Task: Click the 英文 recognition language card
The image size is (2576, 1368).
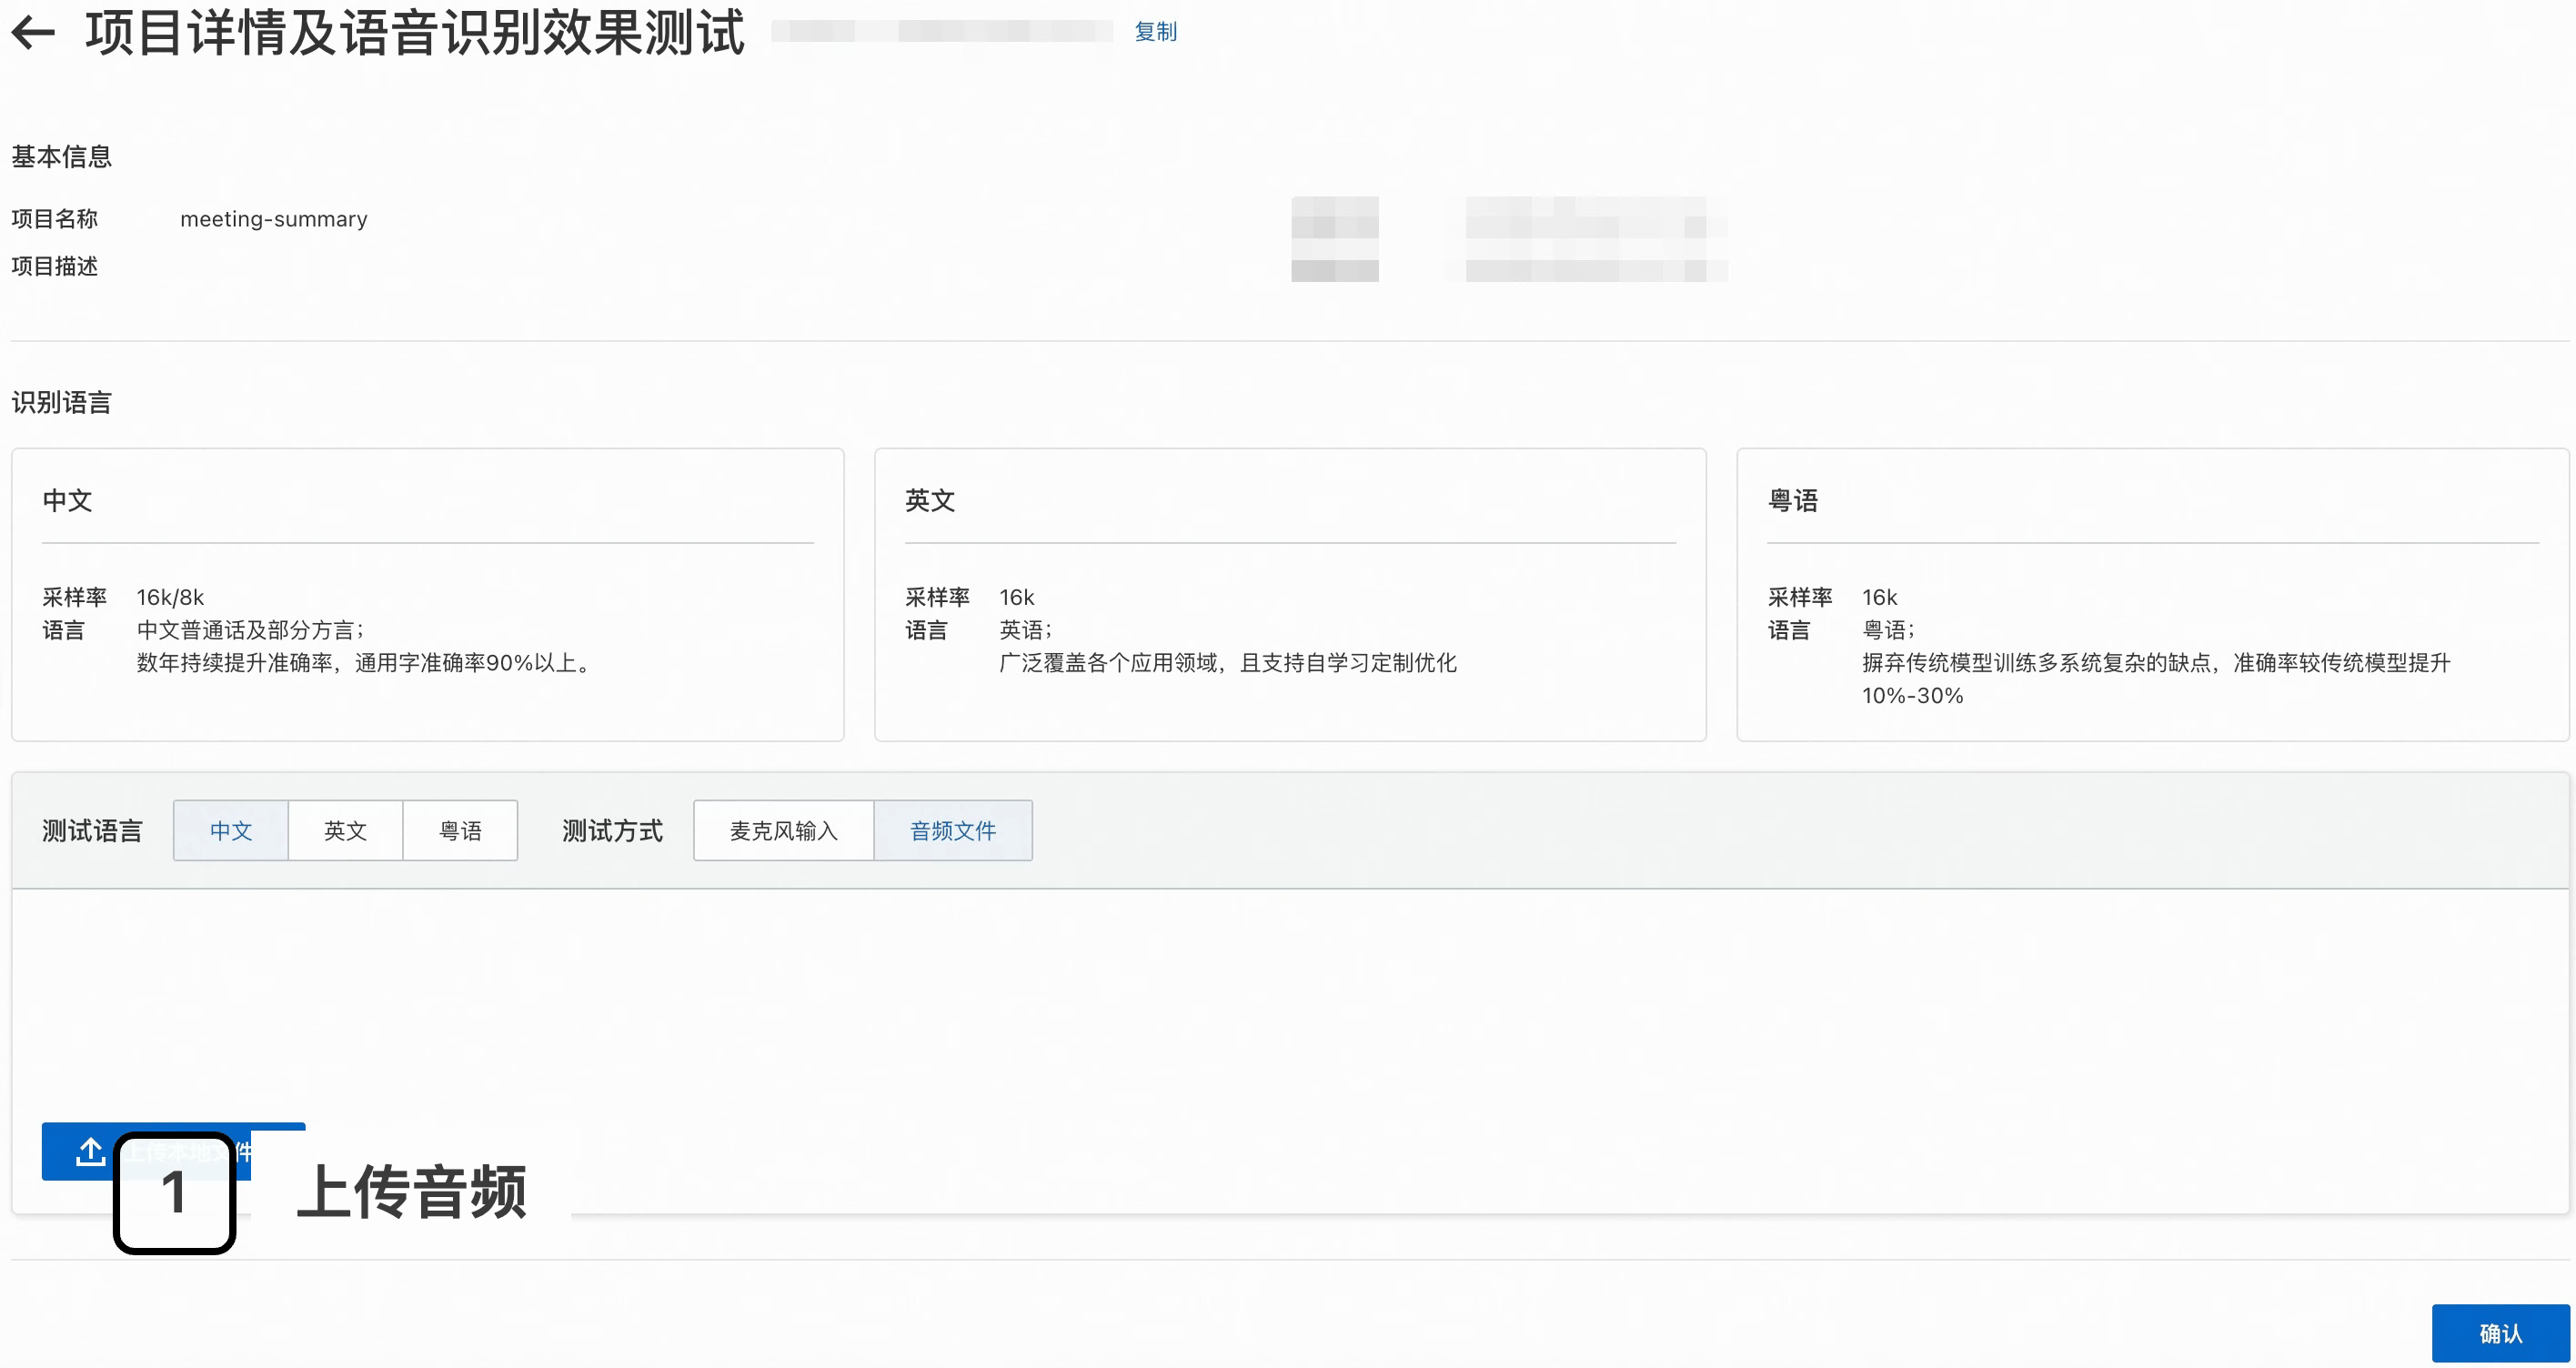Action: [x=1289, y=594]
